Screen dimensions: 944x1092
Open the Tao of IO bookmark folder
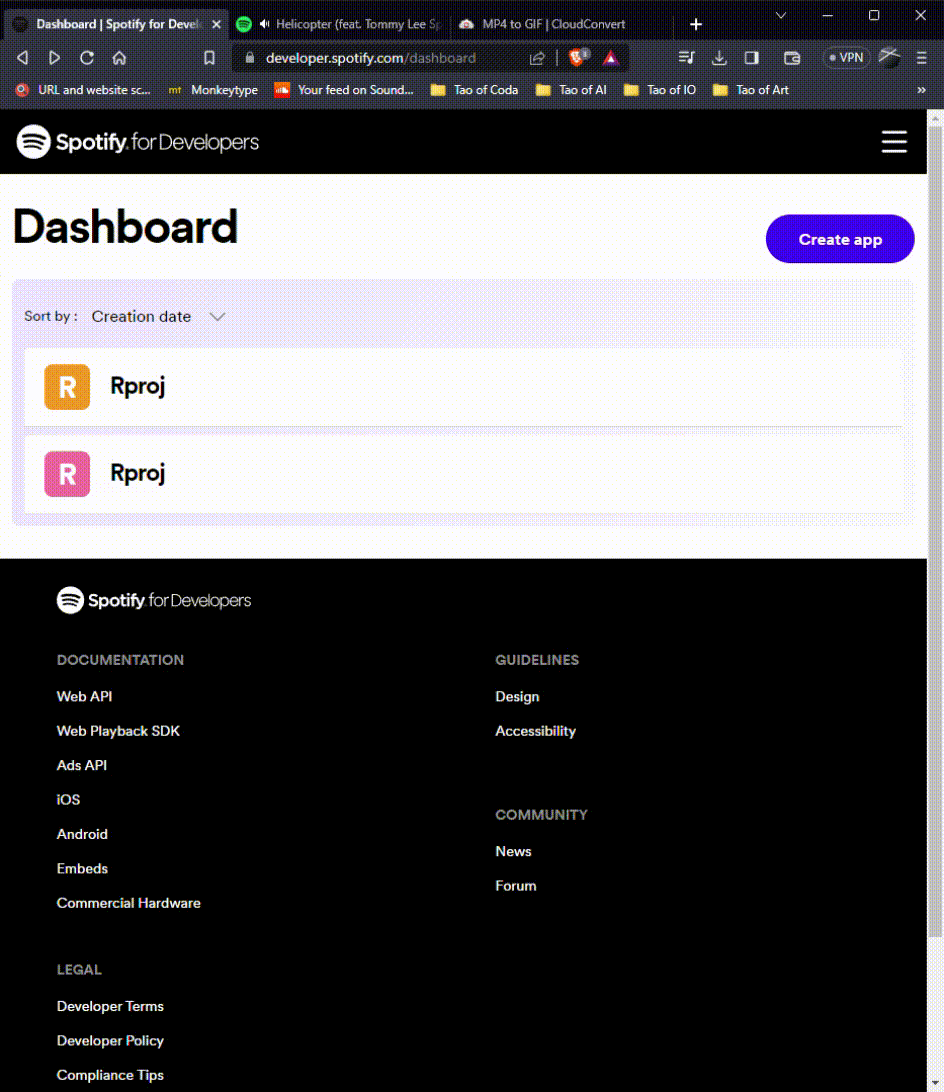point(660,90)
